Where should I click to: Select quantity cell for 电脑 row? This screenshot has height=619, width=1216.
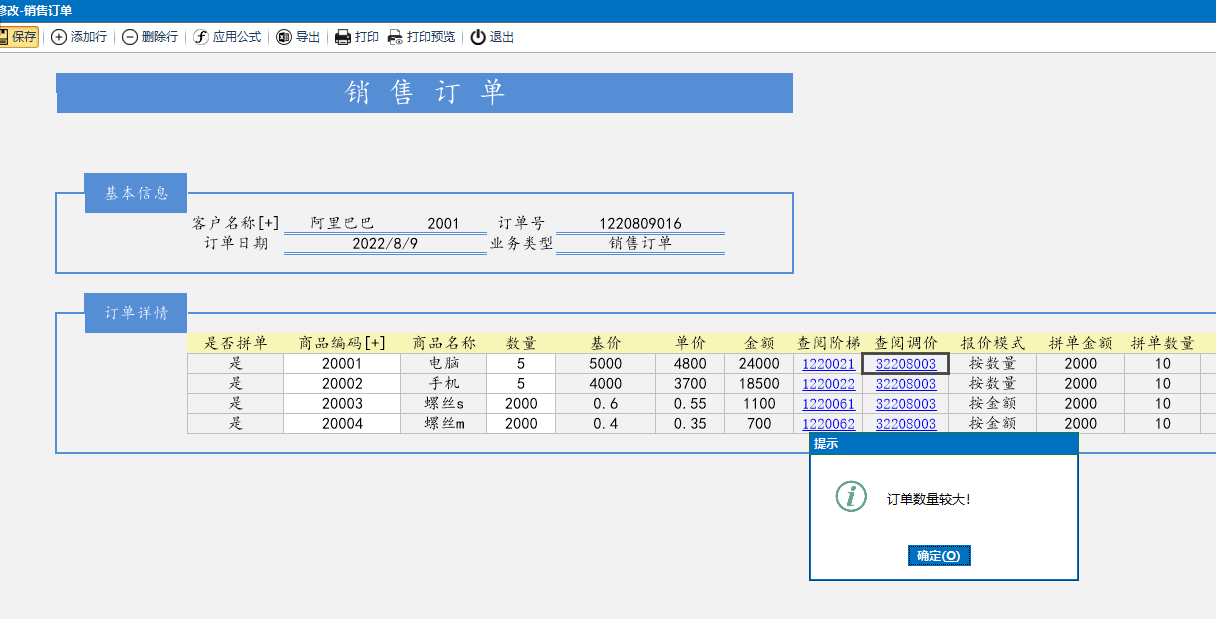pyautogui.click(x=521, y=364)
